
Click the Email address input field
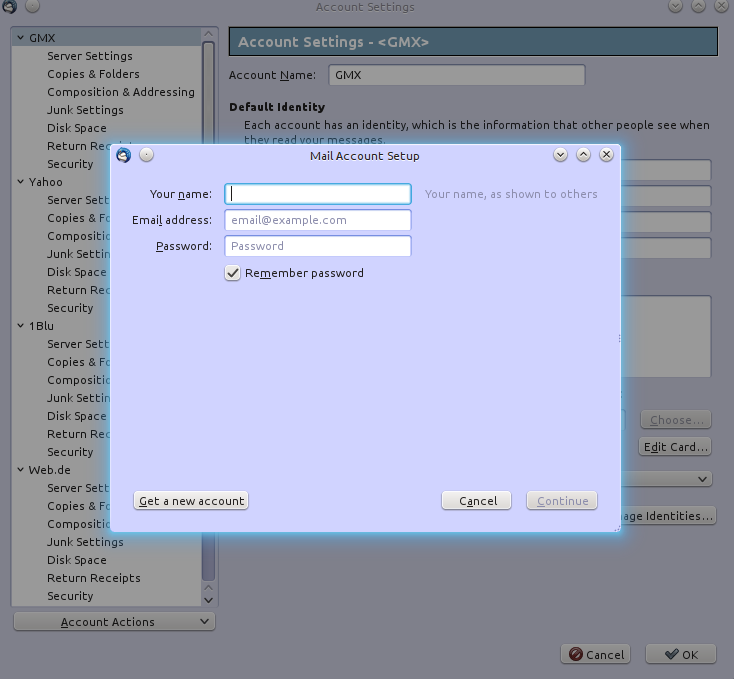[x=318, y=220]
